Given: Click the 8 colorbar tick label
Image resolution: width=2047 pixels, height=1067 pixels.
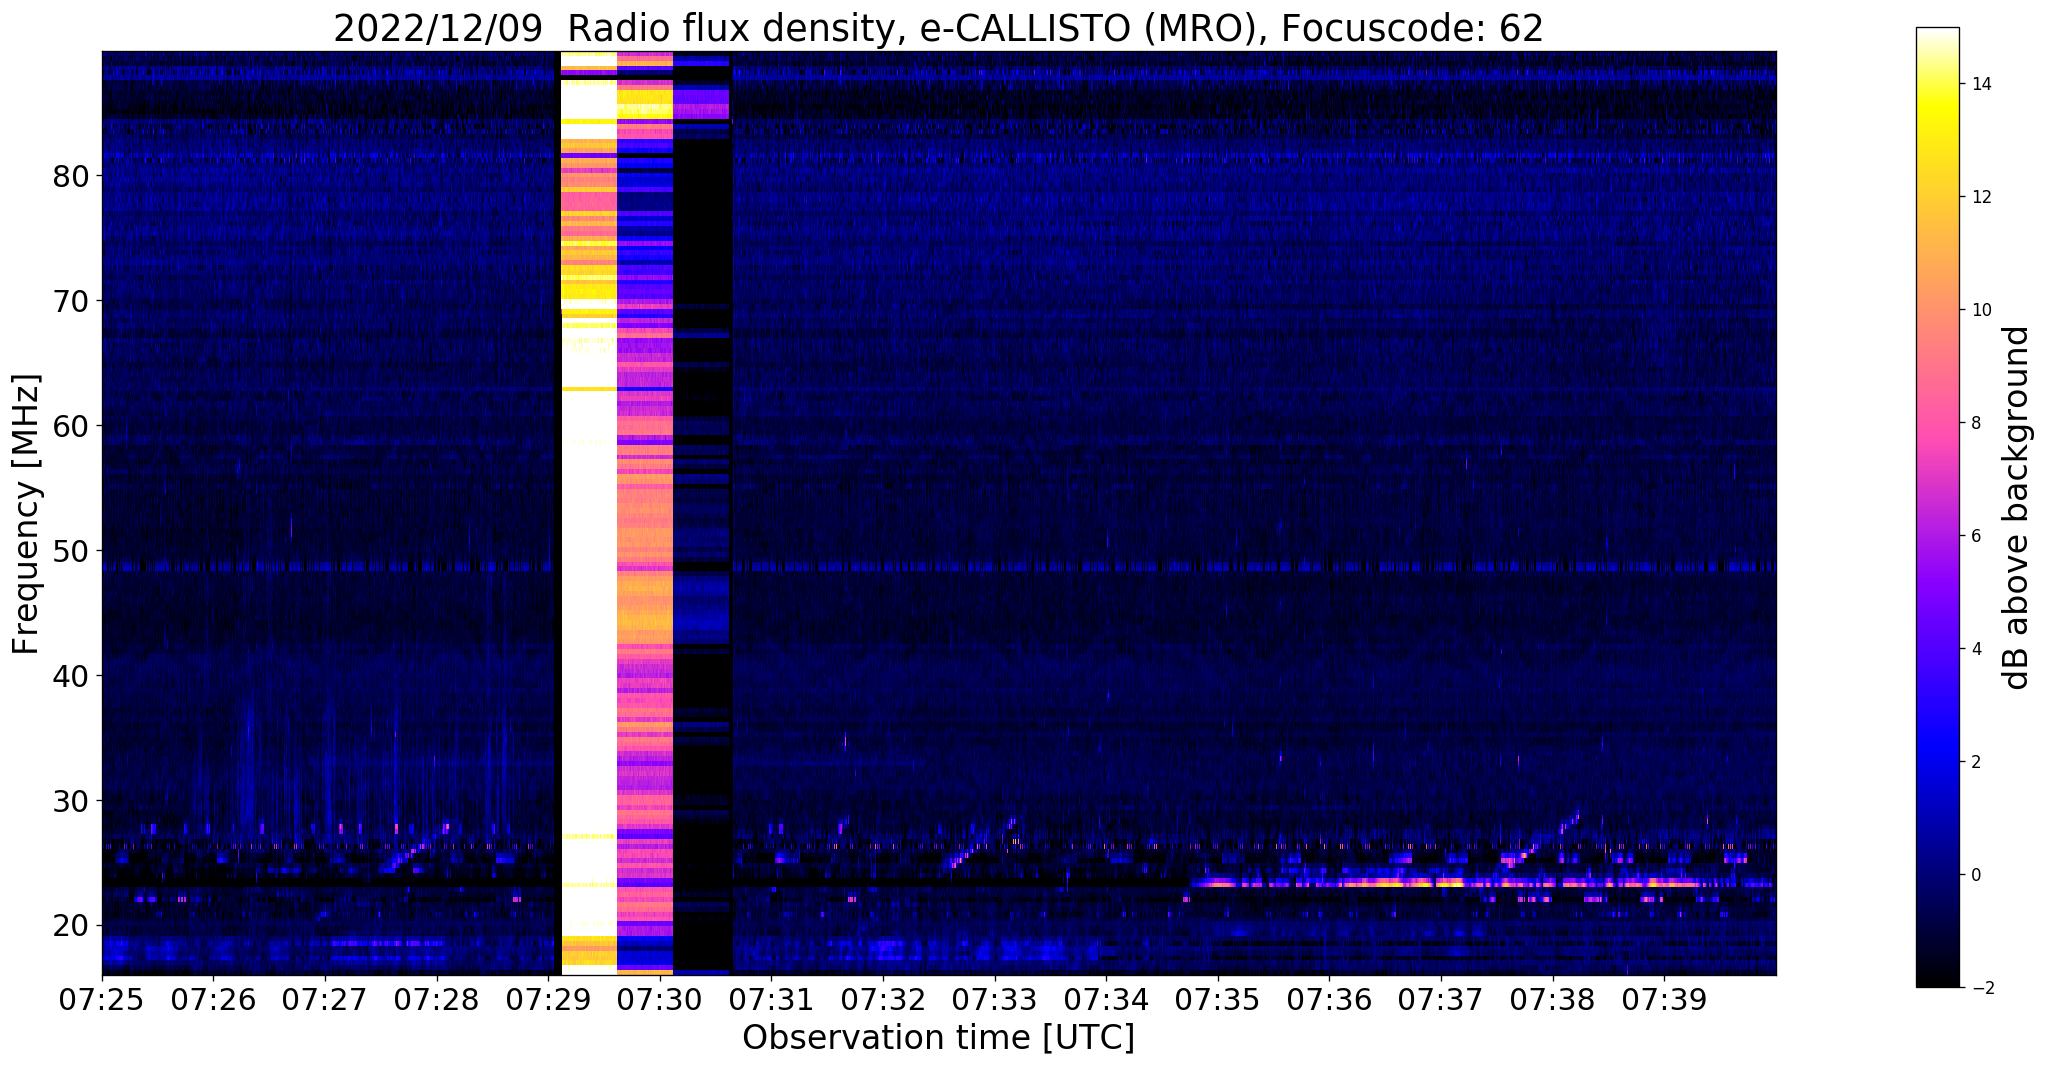Looking at the screenshot, I should pyautogui.click(x=1976, y=423).
